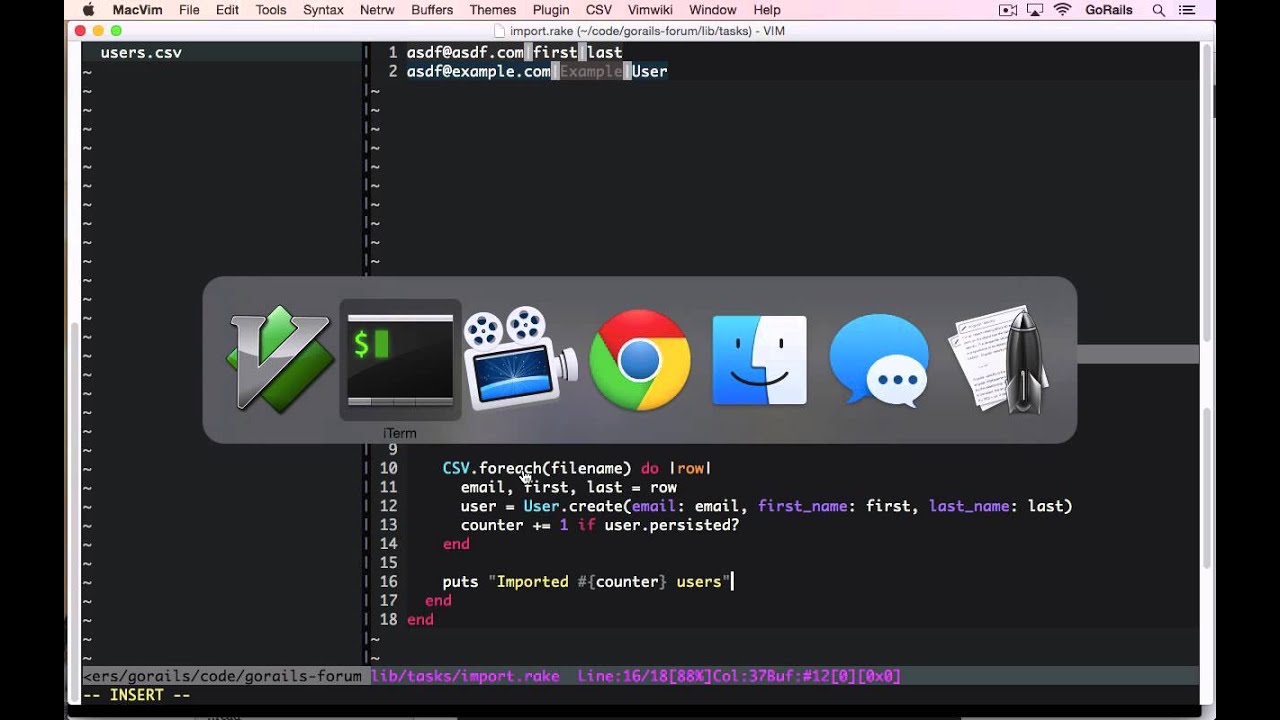Open the Syntax menu
1280x720 pixels.
pyautogui.click(x=323, y=10)
